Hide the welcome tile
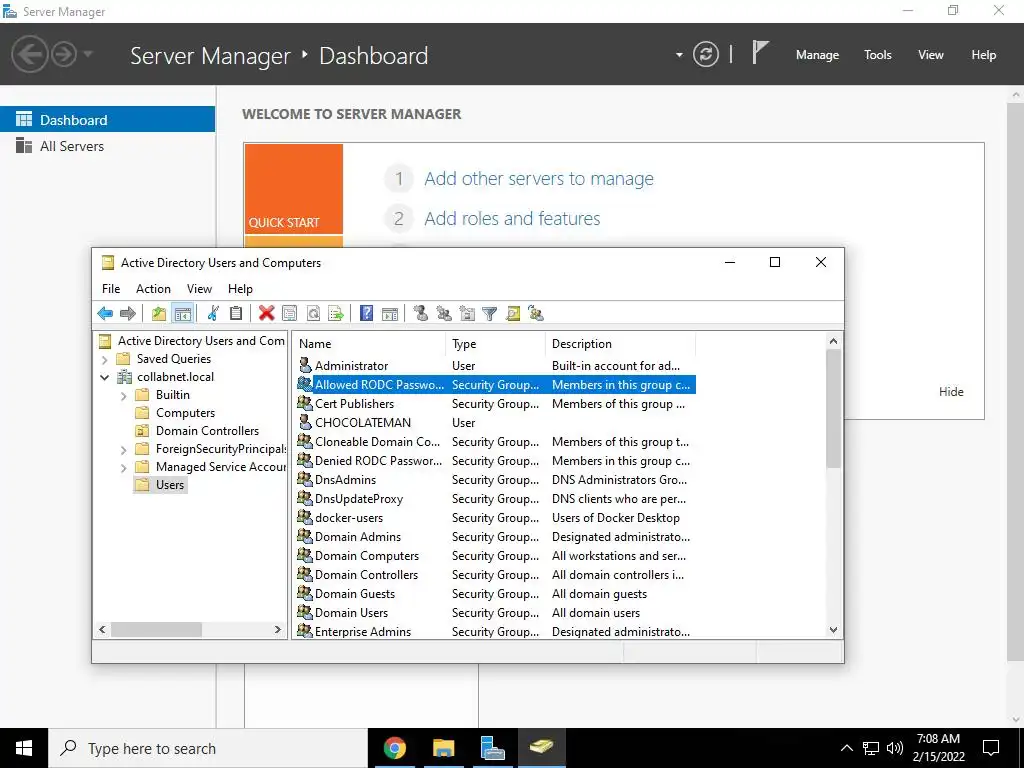This screenshot has width=1024, height=768. click(951, 392)
